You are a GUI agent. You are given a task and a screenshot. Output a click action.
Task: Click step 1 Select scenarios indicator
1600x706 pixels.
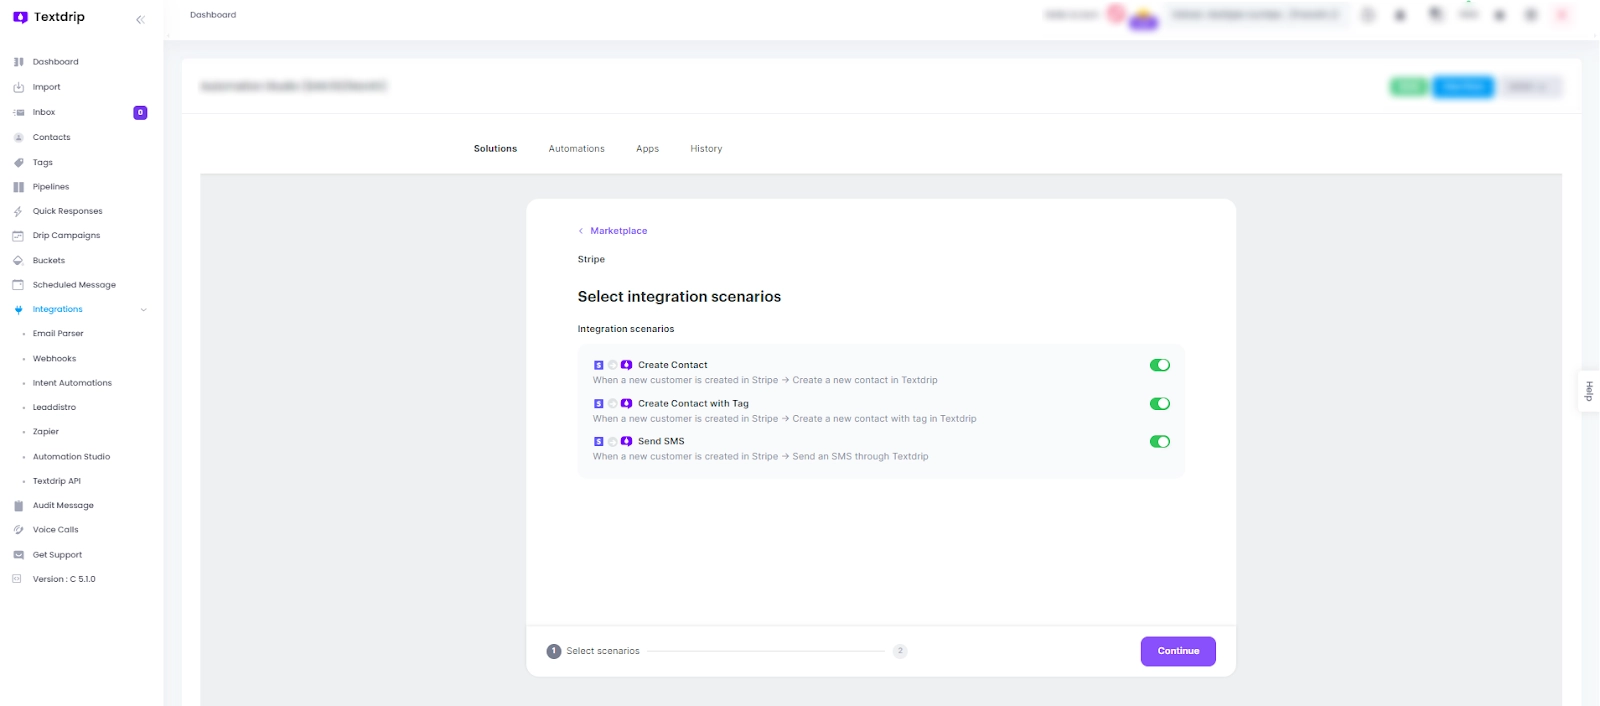(x=593, y=651)
